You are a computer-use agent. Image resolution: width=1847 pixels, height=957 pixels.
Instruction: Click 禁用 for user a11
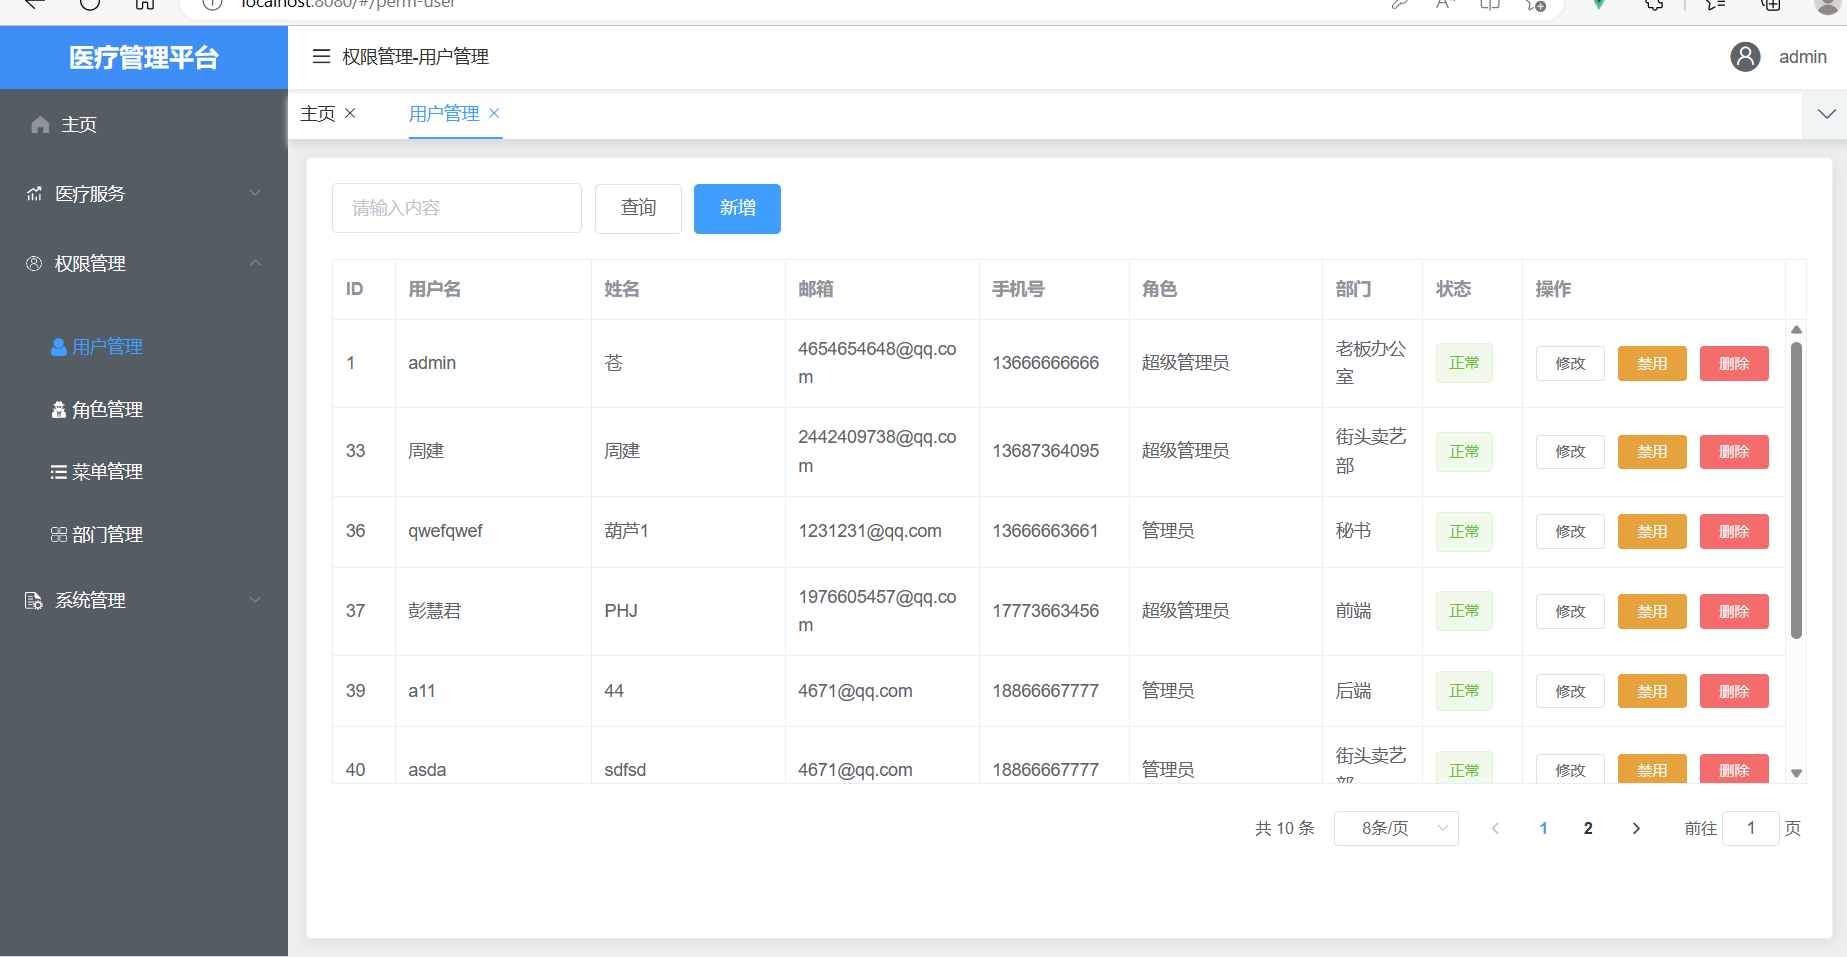tap(1652, 691)
